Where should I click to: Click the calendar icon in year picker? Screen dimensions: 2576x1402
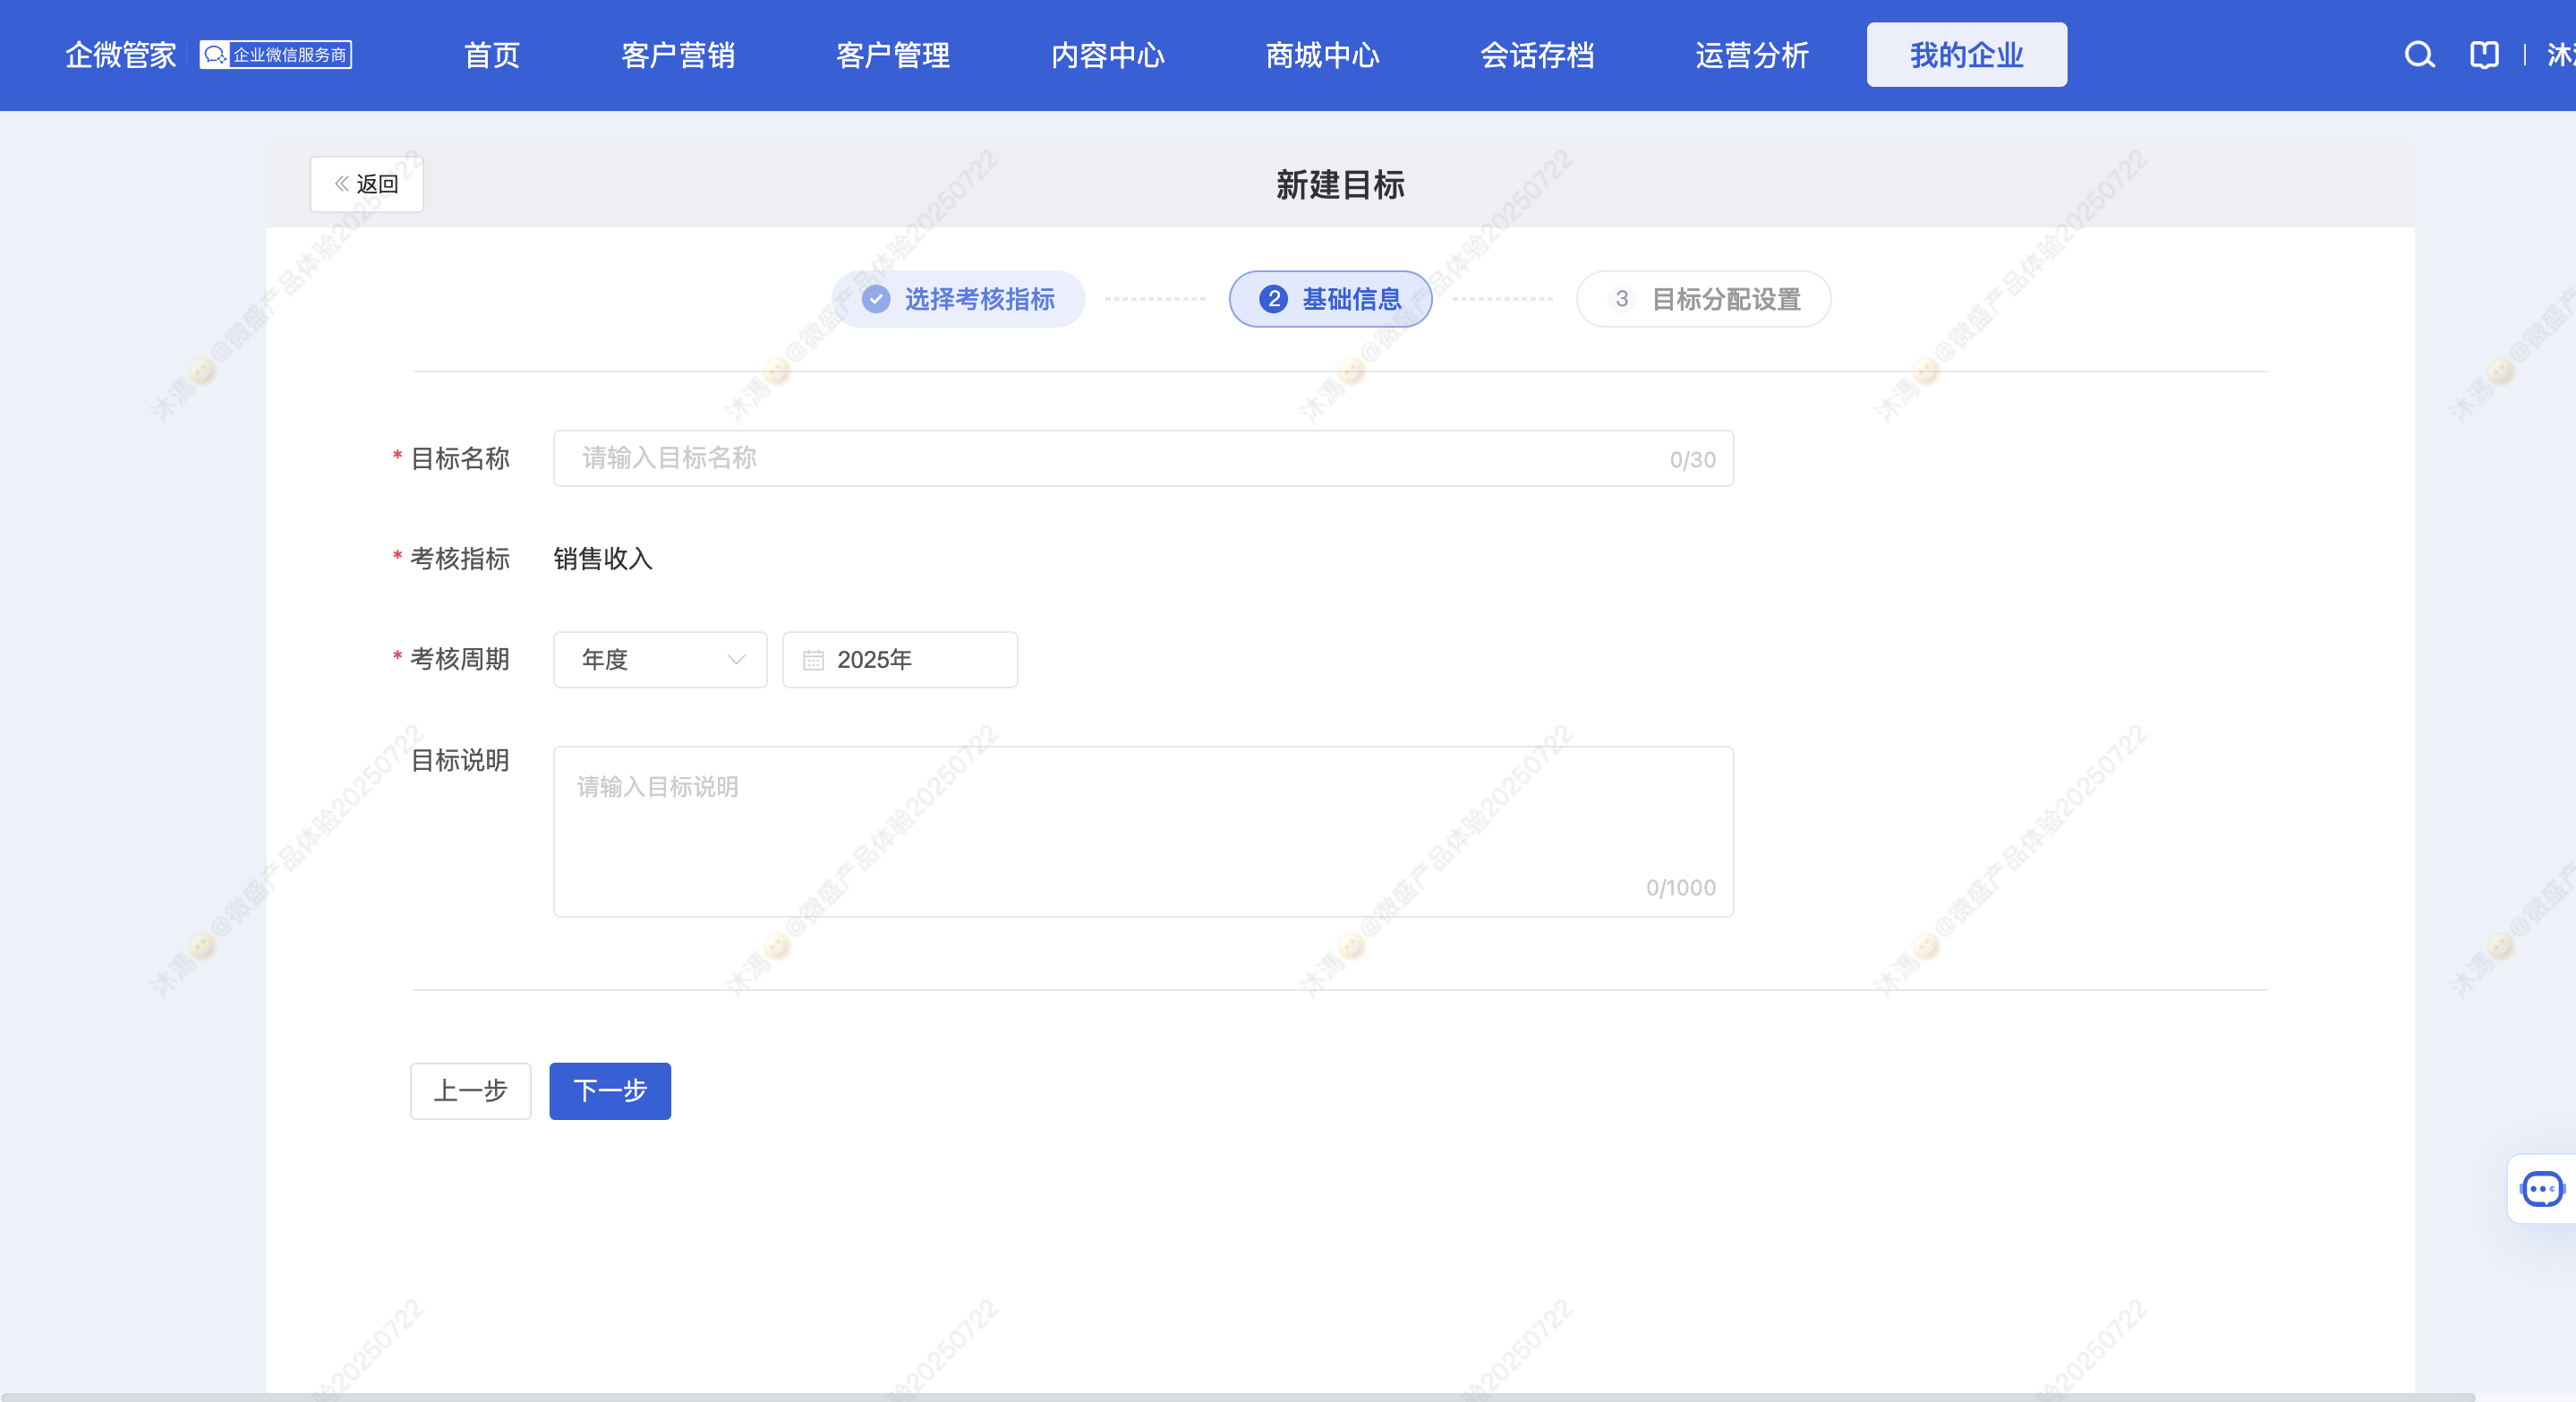(x=813, y=660)
